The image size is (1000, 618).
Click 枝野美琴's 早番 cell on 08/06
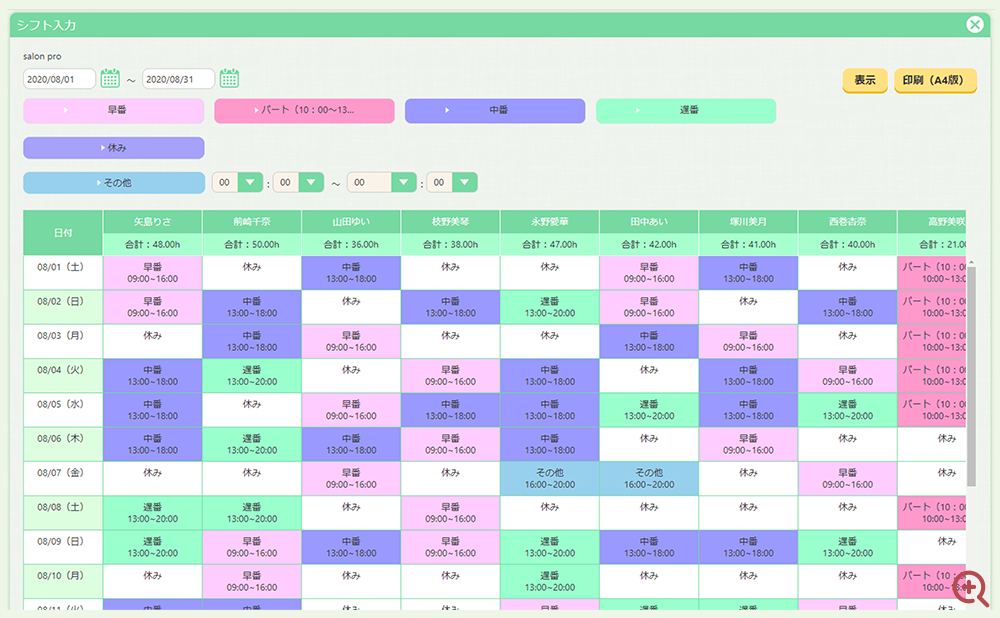tap(450, 445)
